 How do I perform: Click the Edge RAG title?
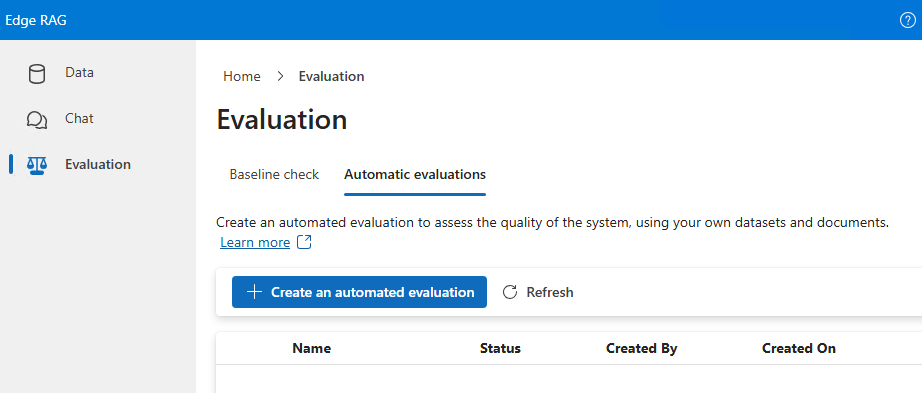tap(36, 20)
